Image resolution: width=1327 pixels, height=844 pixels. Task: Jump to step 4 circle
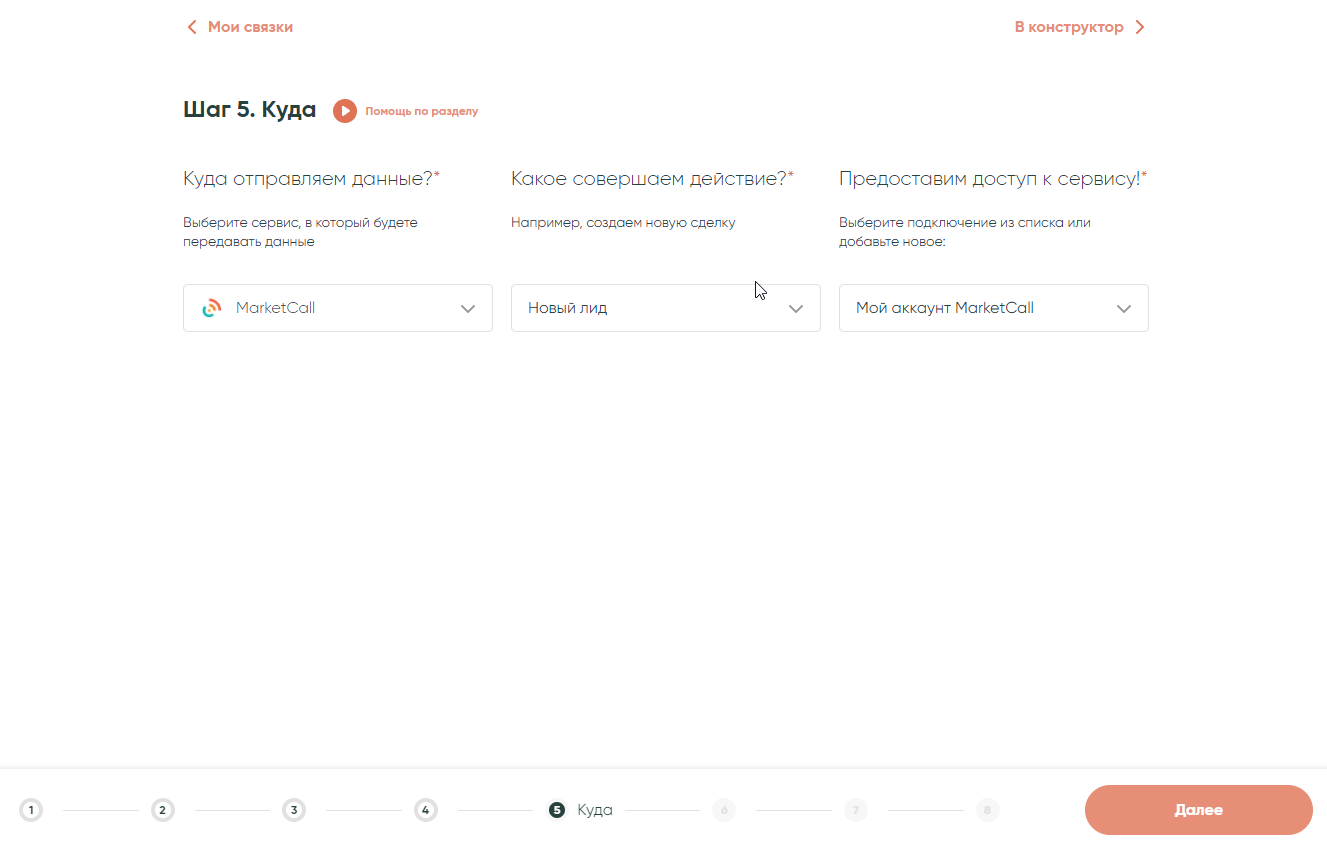point(425,810)
